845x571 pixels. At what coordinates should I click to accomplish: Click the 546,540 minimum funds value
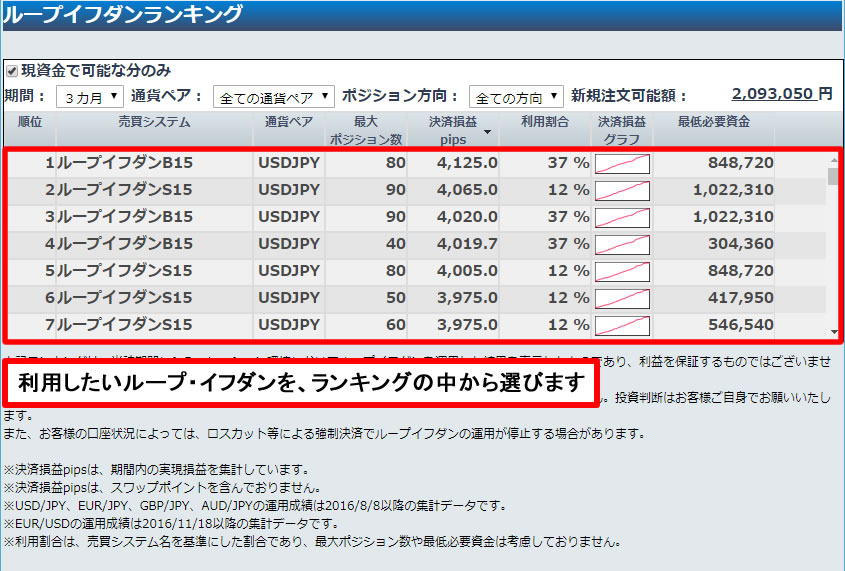[x=741, y=324]
